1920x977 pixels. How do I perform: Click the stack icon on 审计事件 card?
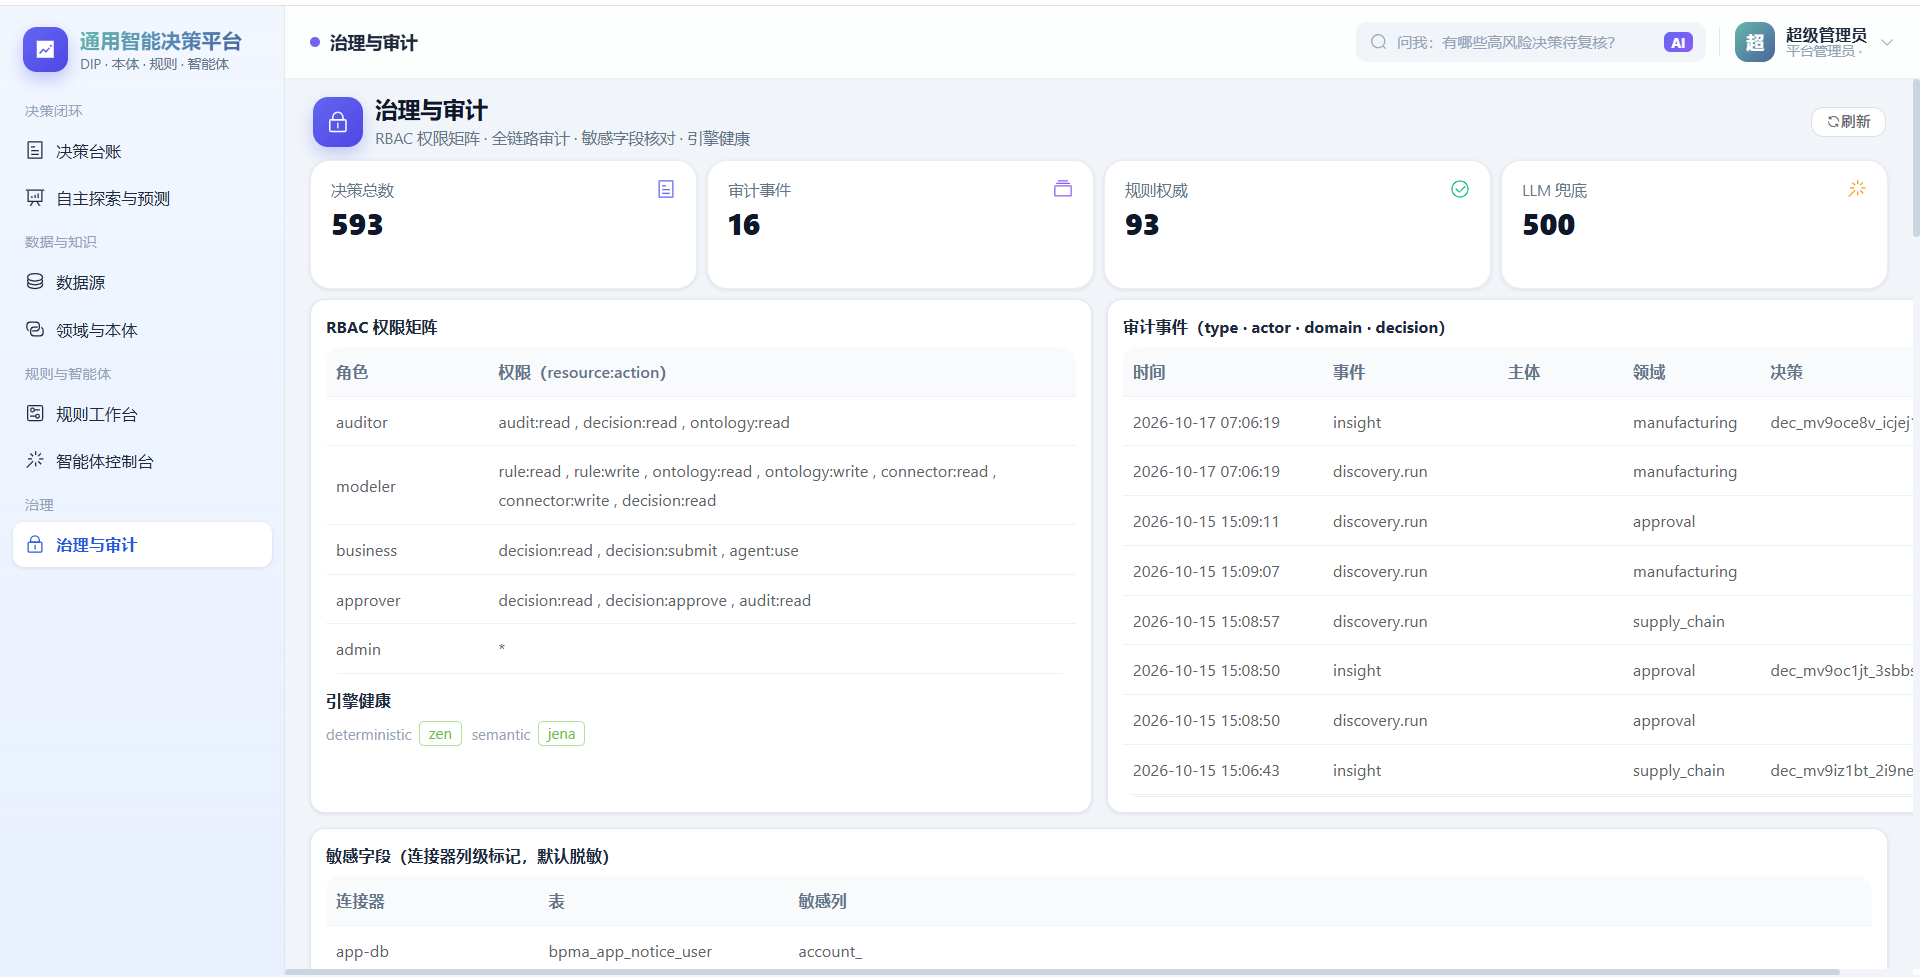click(x=1063, y=189)
